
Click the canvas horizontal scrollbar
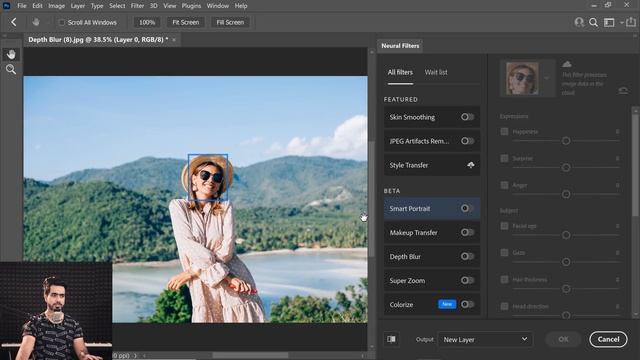[250, 356]
